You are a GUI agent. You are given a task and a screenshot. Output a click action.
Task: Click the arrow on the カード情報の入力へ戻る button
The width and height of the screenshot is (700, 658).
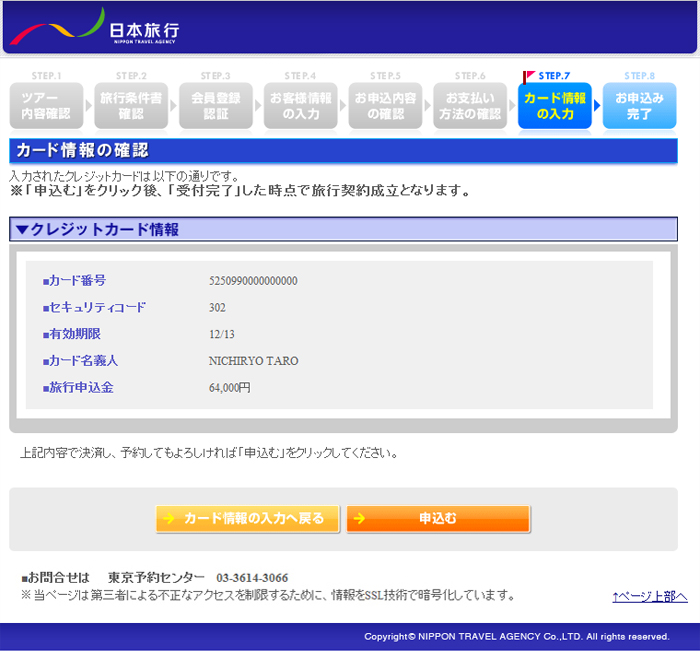click(170, 518)
